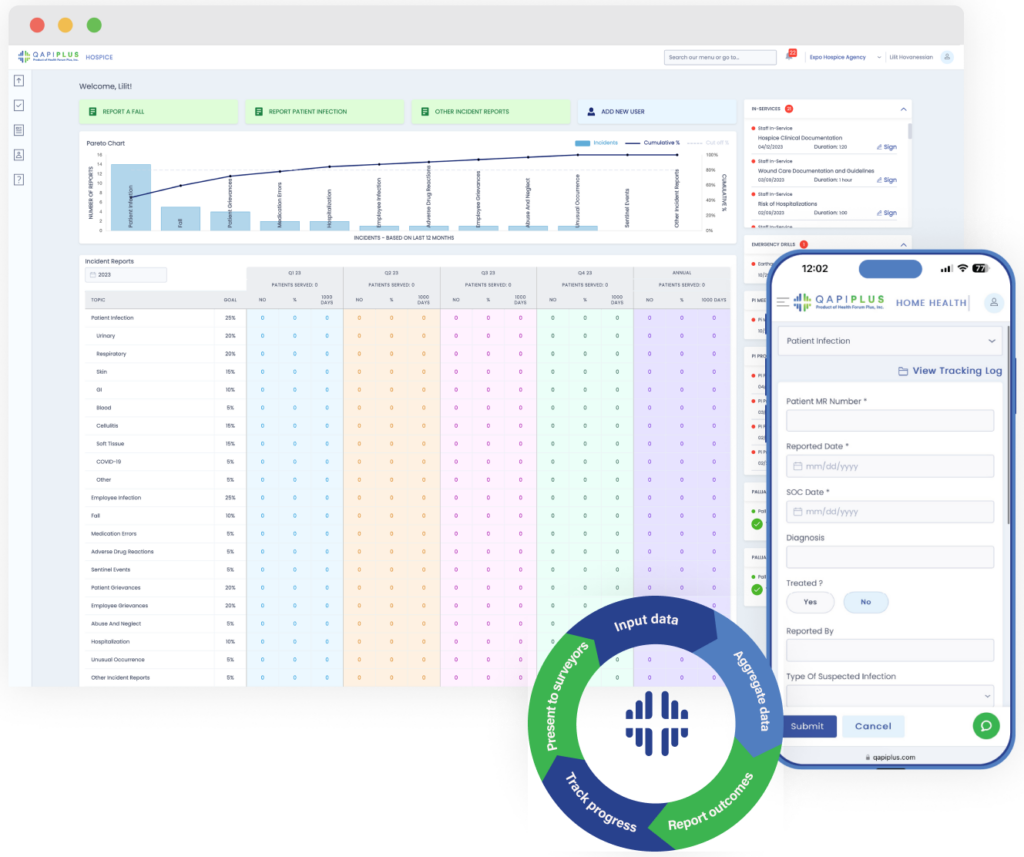Sign the Wound Care Documentation in-service

tap(886, 180)
